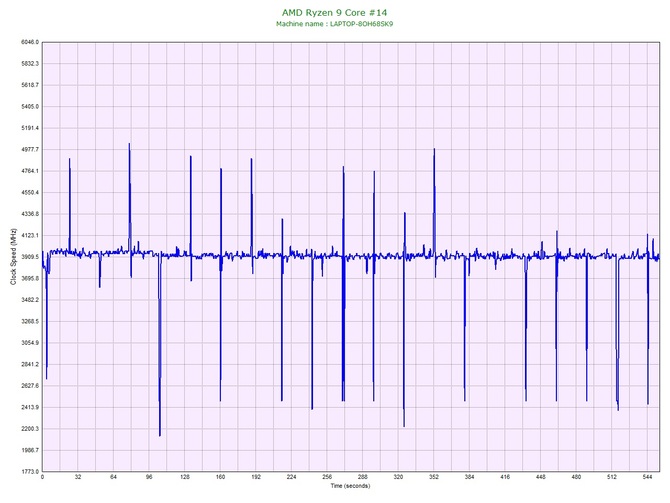Click the 352 seconds tick label
The width and height of the screenshot is (670, 503).
pyautogui.click(x=434, y=477)
